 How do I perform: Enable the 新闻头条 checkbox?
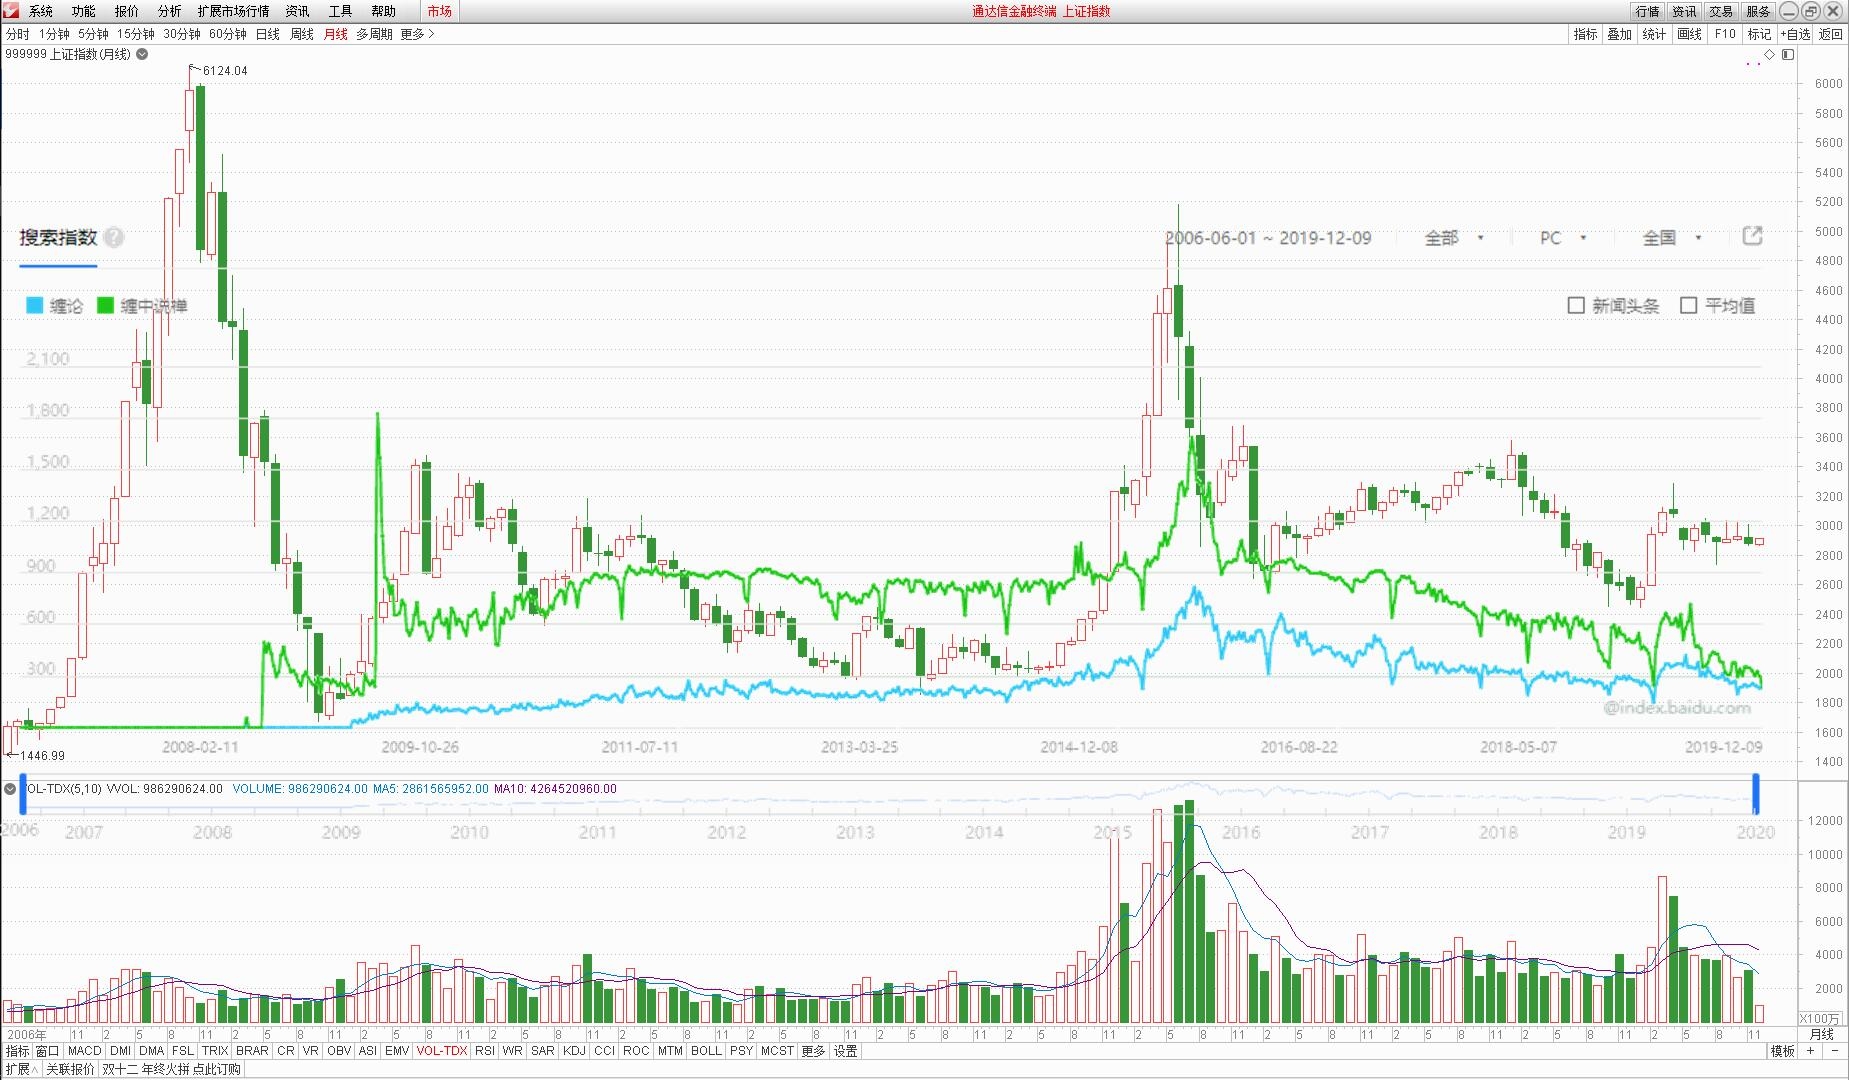click(1576, 305)
